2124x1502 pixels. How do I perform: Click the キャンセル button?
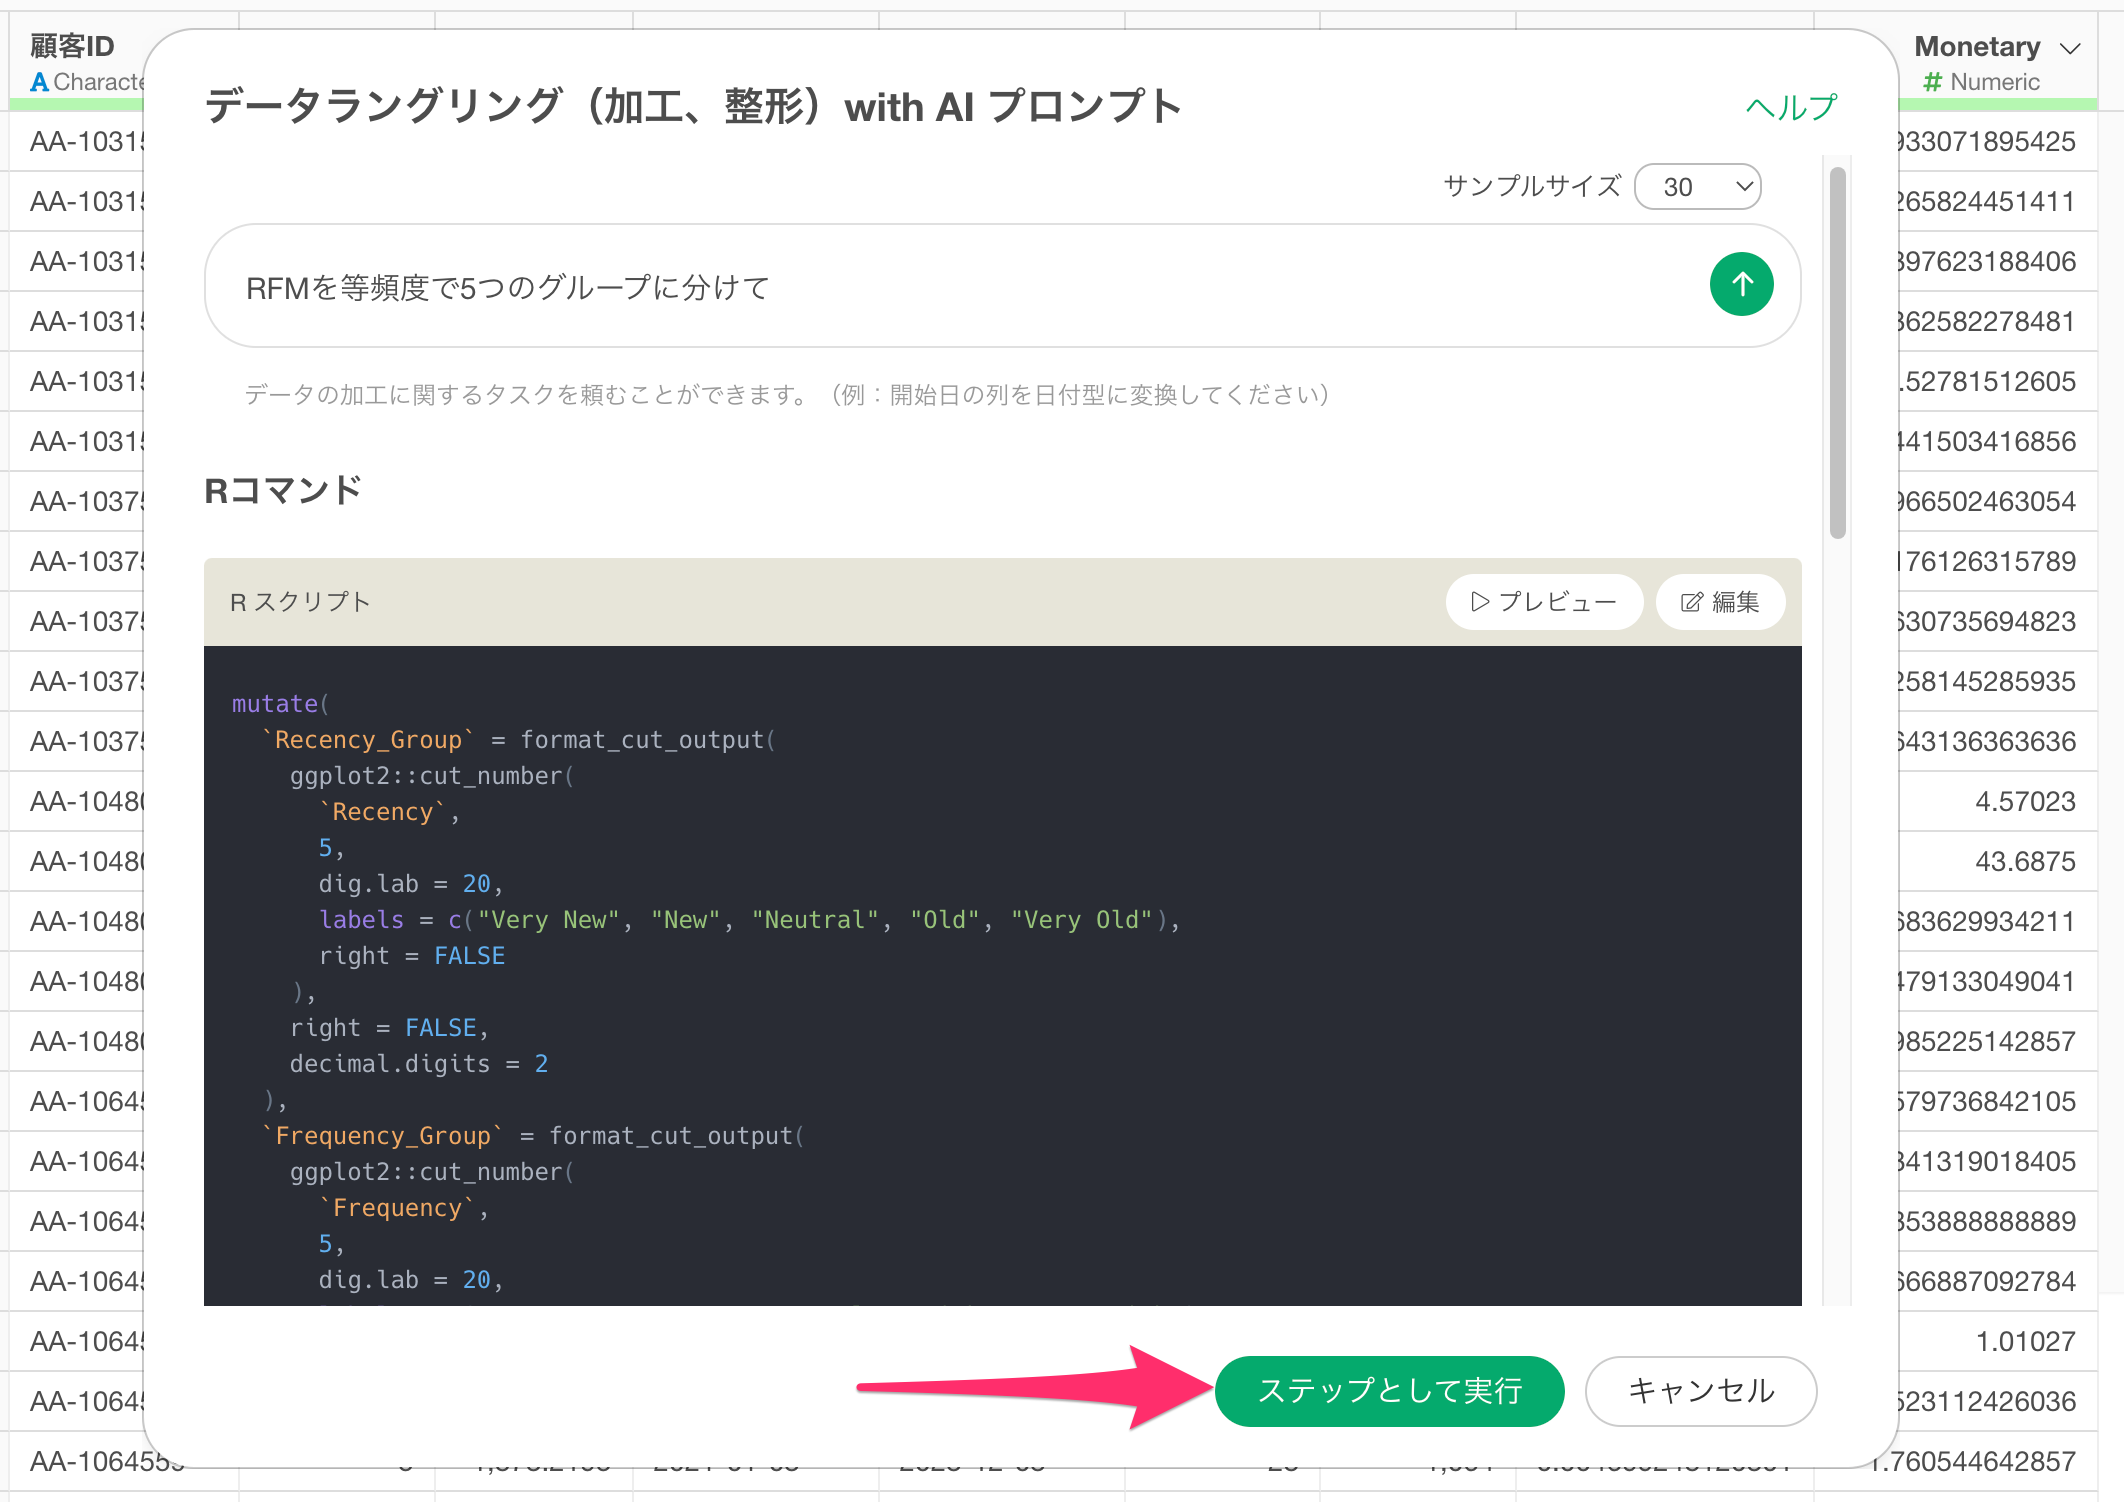[x=1701, y=1391]
